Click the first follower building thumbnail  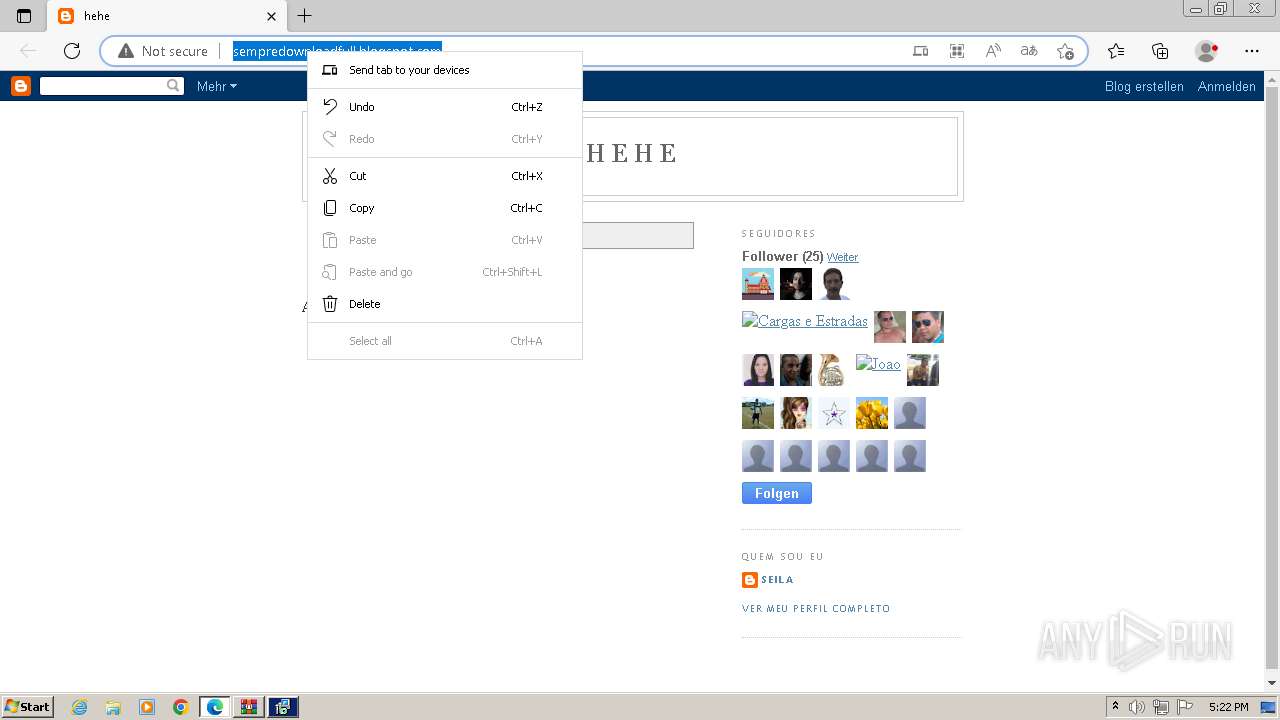tap(758, 284)
